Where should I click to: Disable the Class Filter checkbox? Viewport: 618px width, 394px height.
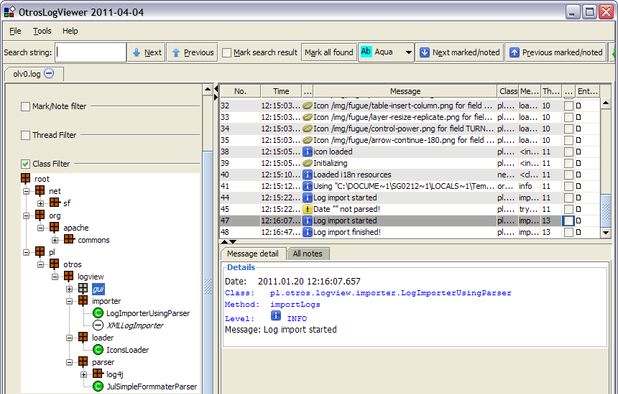pyautogui.click(x=25, y=164)
